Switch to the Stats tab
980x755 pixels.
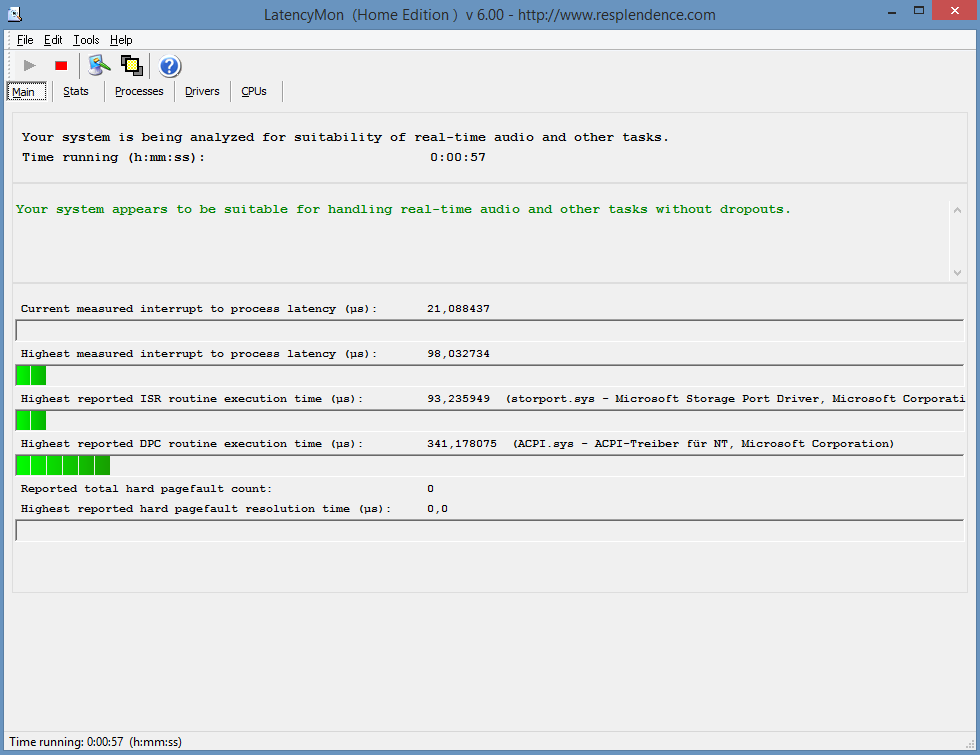(x=76, y=91)
